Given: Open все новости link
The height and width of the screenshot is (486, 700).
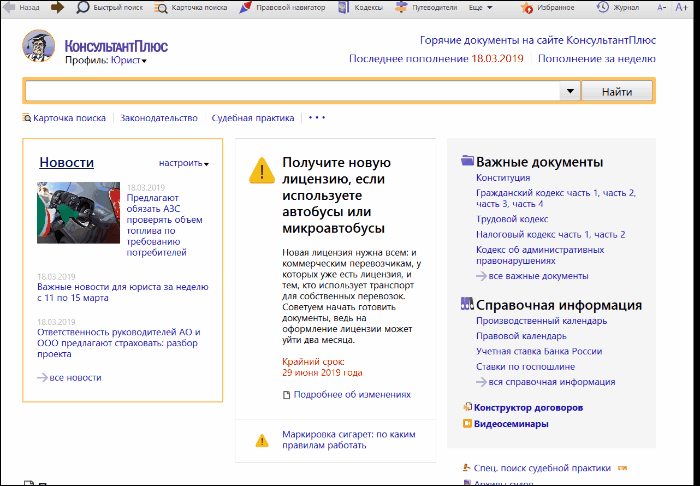Looking at the screenshot, I should [x=70, y=378].
